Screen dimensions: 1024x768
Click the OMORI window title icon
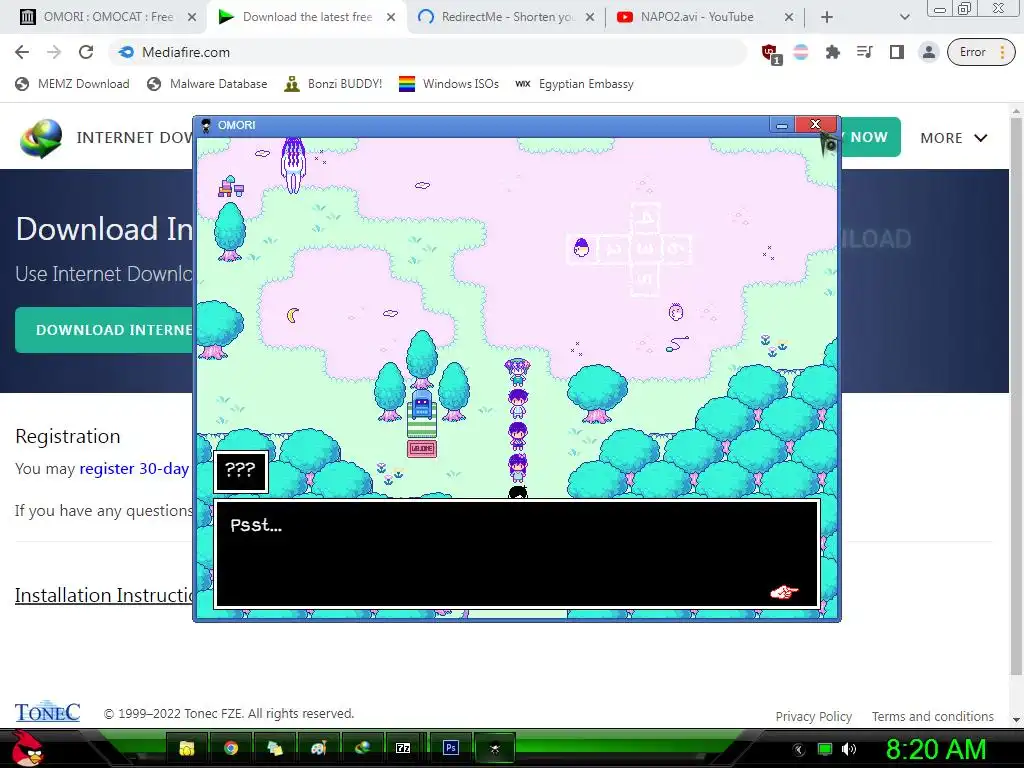click(x=206, y=125)
